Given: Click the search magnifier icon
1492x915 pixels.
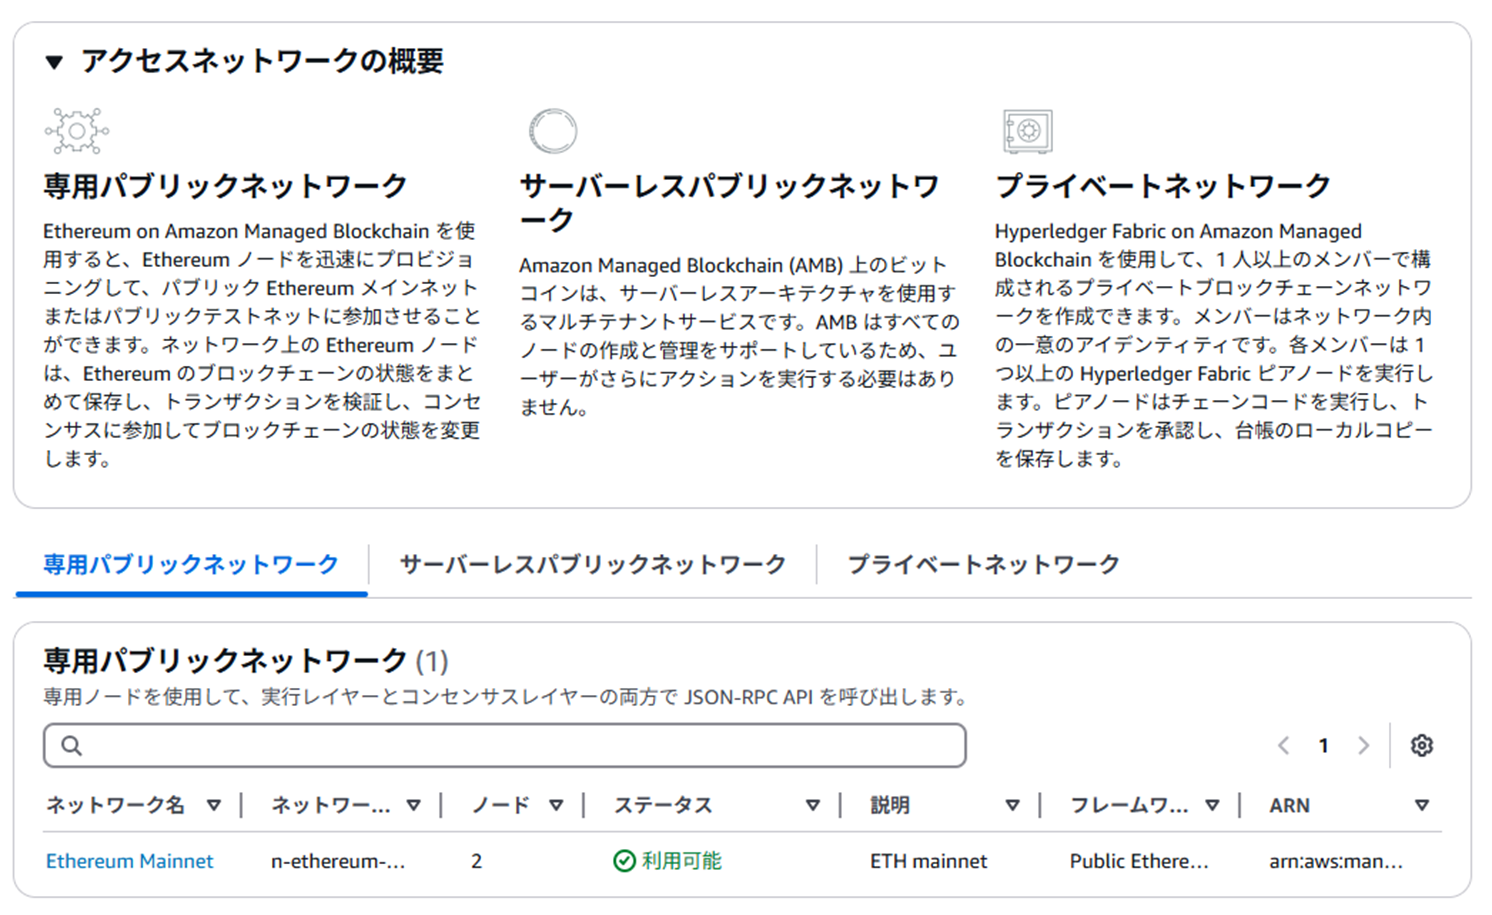Looking at the screenshot, I should (71, 746).
